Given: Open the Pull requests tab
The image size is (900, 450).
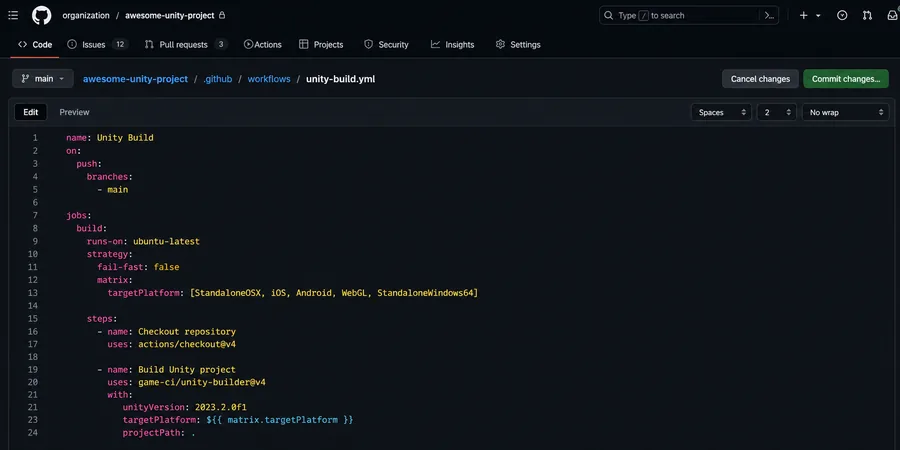Looking at the screenshot, I should click(185, 44).
